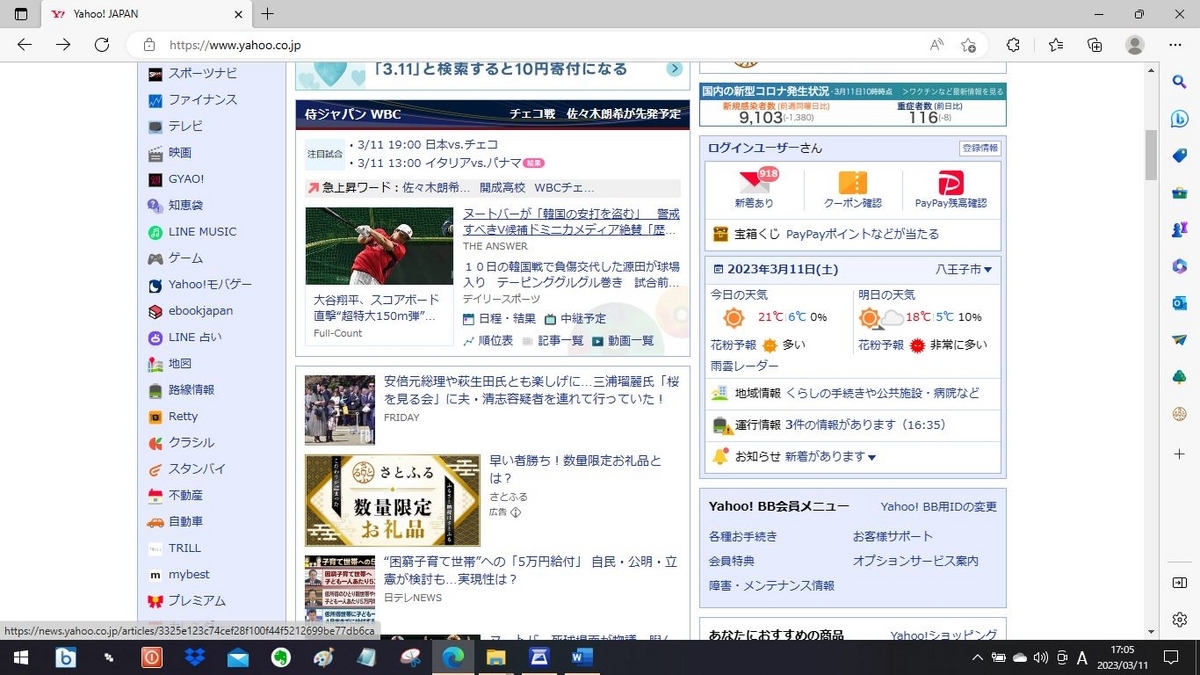Open File Explorer from taskbar
The height and width of the screenshot is (675, 1200).
pos(496,658)
